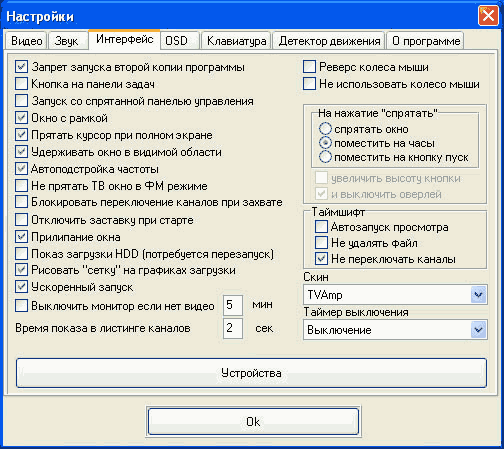Click the Таймшифт group title
504x449 pixels.
point(338,212)
